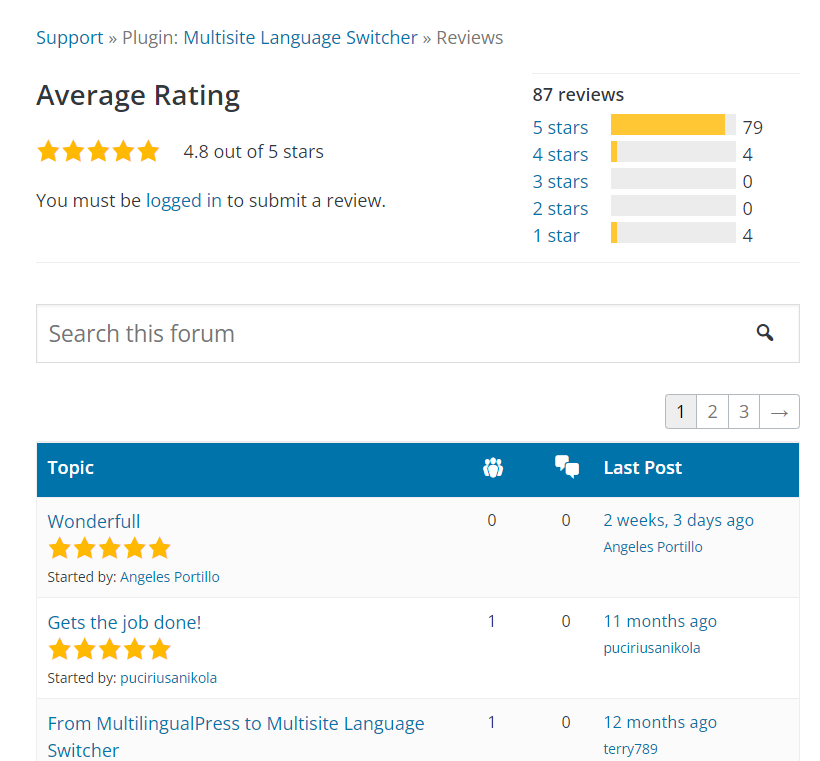Filter reviews by 4 stars
This screenshot has height=761, width=820.
560,155
